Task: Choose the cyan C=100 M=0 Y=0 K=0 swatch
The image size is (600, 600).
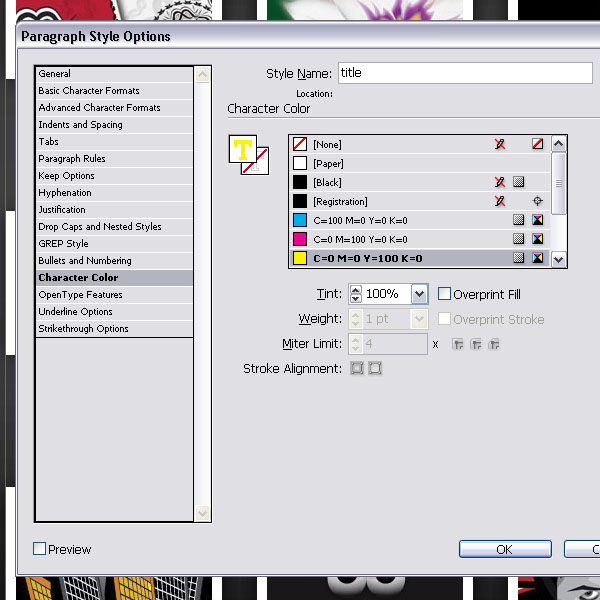Action: [420, 220]
